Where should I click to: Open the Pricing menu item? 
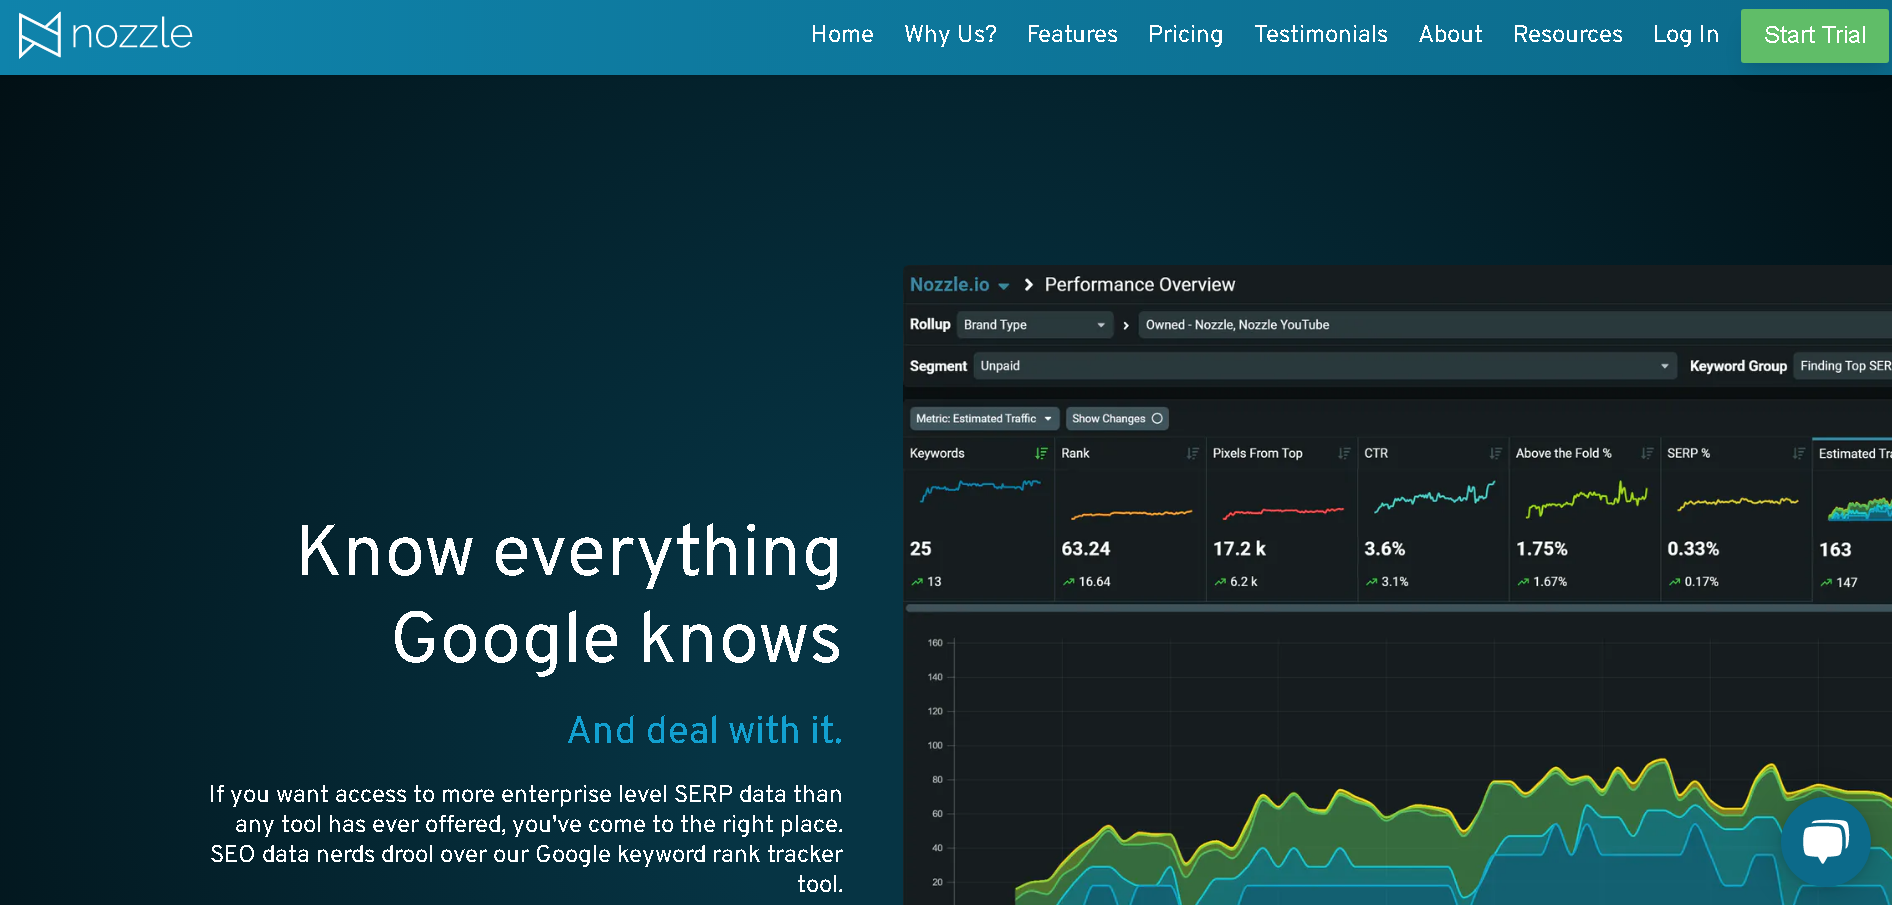click(x=1185, y=35)
